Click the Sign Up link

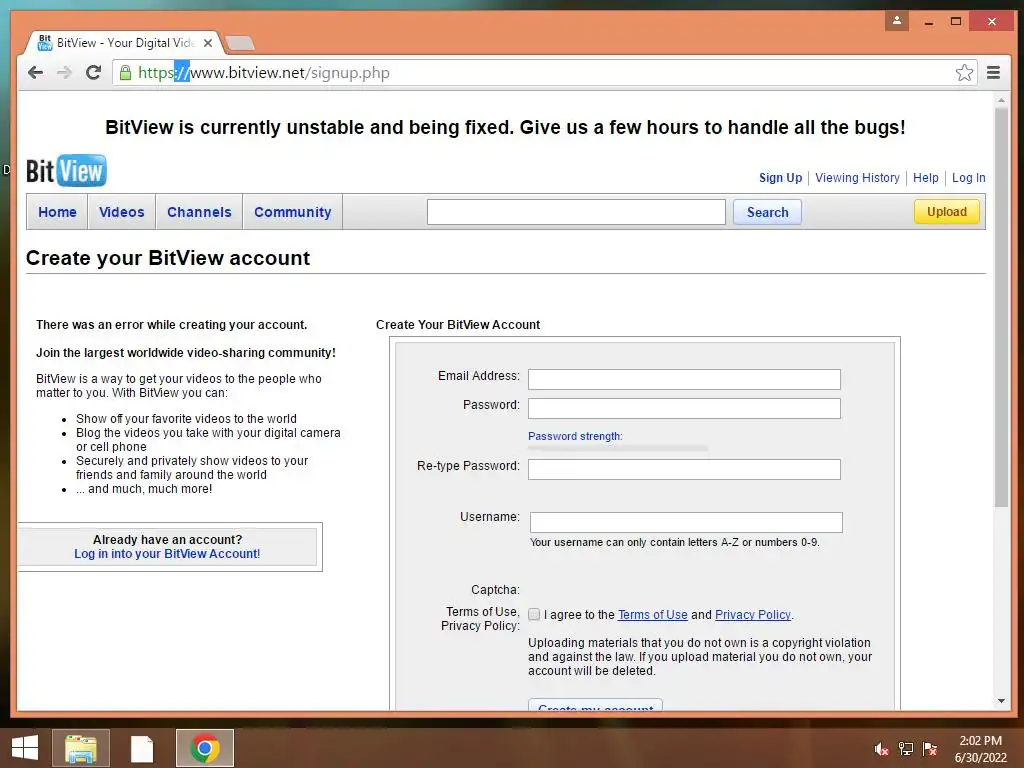coord(780,178)
